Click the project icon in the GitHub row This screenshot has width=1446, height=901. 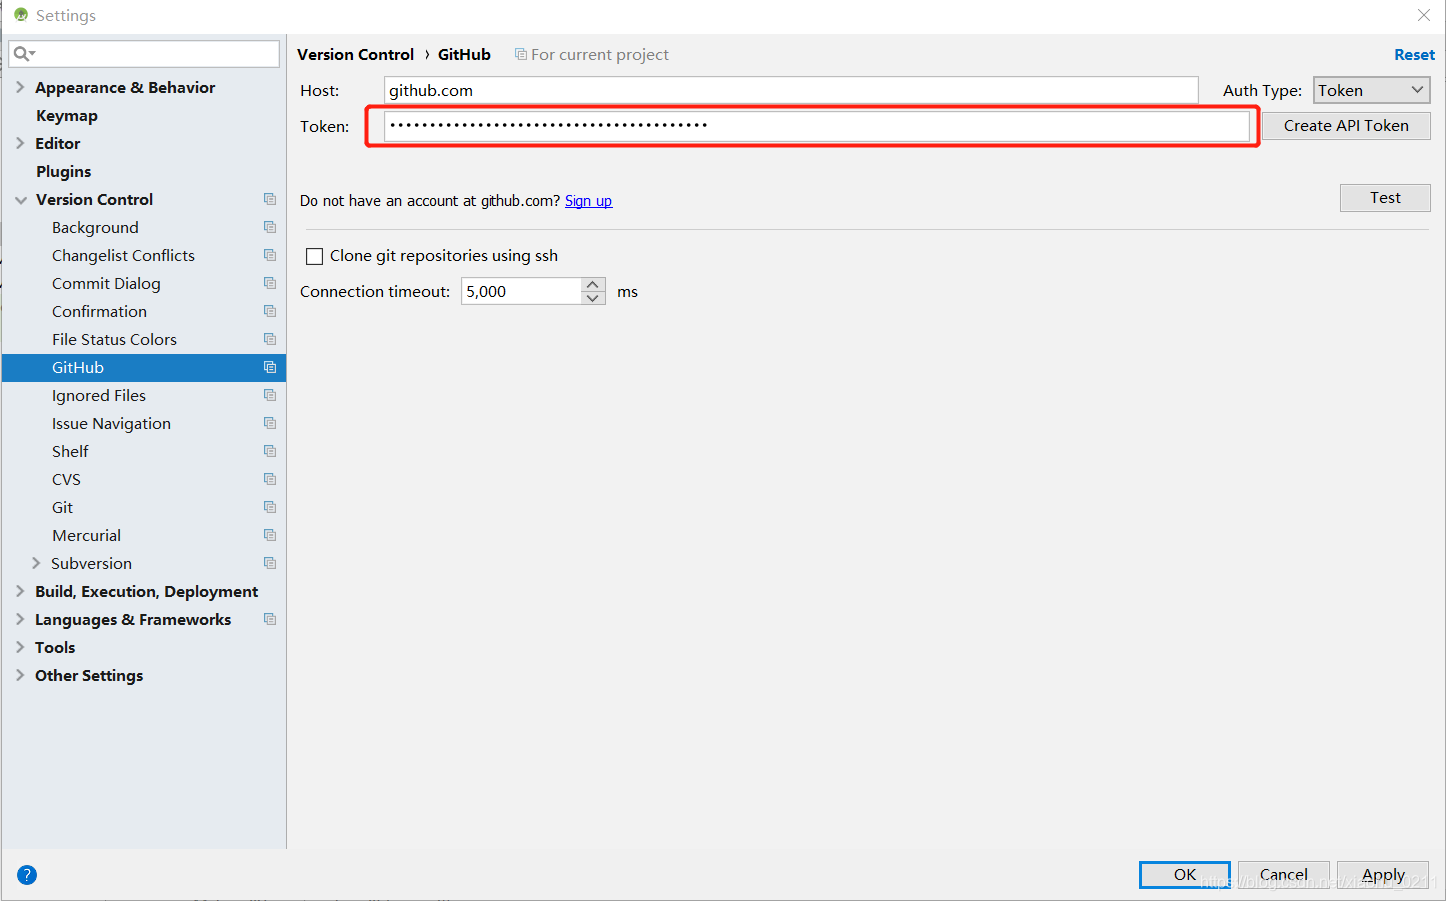point(270,367)
